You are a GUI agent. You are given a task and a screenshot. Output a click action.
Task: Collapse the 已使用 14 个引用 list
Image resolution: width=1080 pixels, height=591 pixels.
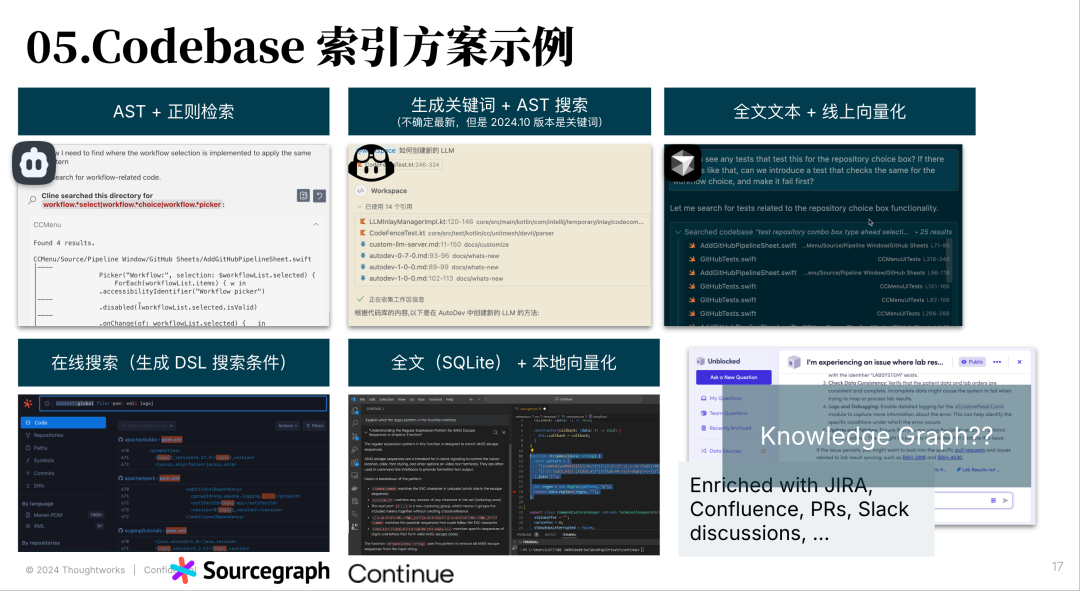coord(360,207)
